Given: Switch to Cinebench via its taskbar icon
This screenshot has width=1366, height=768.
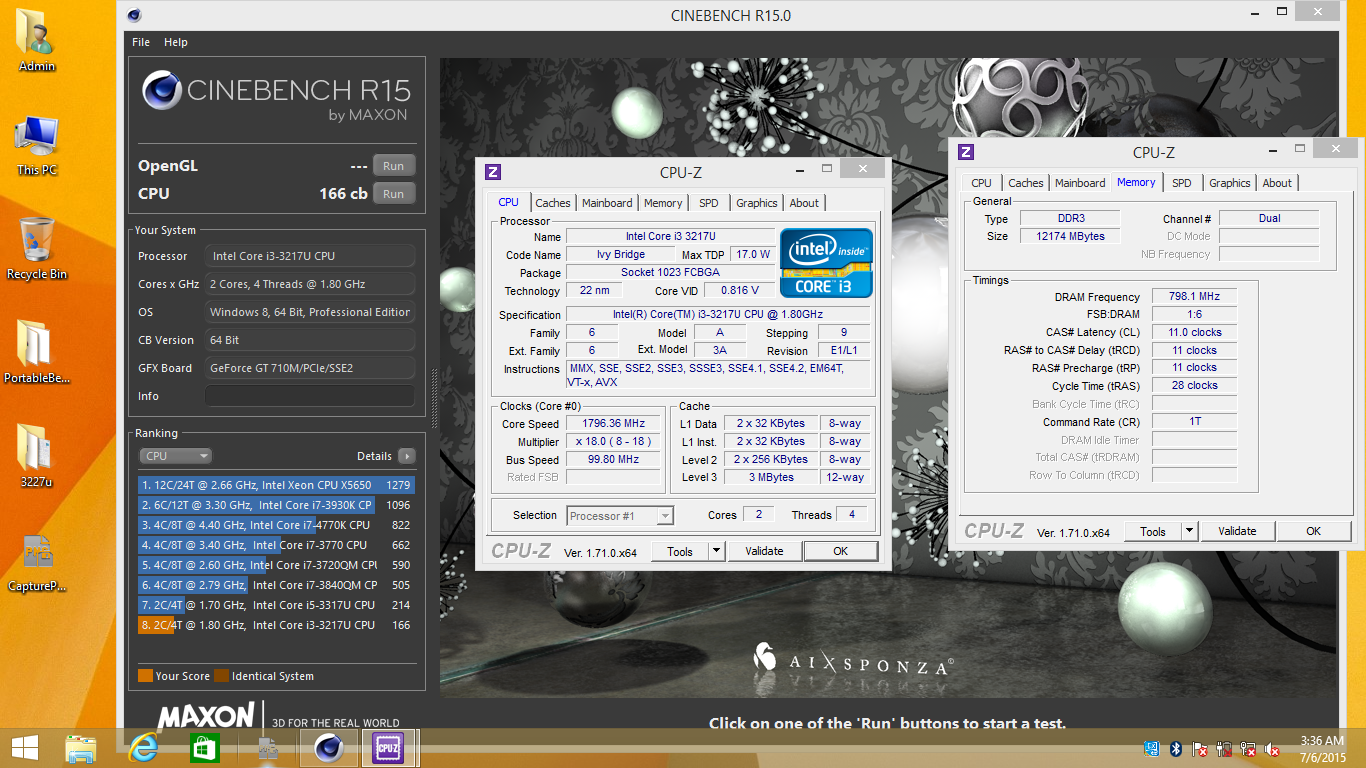Looking at the screenshot, I should coord(328,748).
